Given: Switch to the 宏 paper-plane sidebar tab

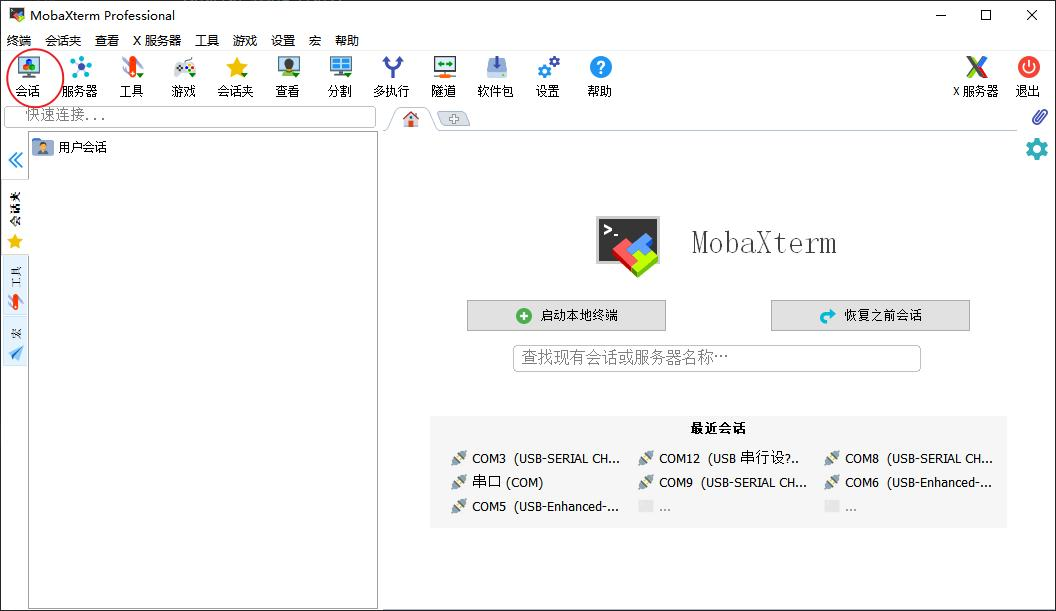Looking at the screenshot, I should 15,344.
